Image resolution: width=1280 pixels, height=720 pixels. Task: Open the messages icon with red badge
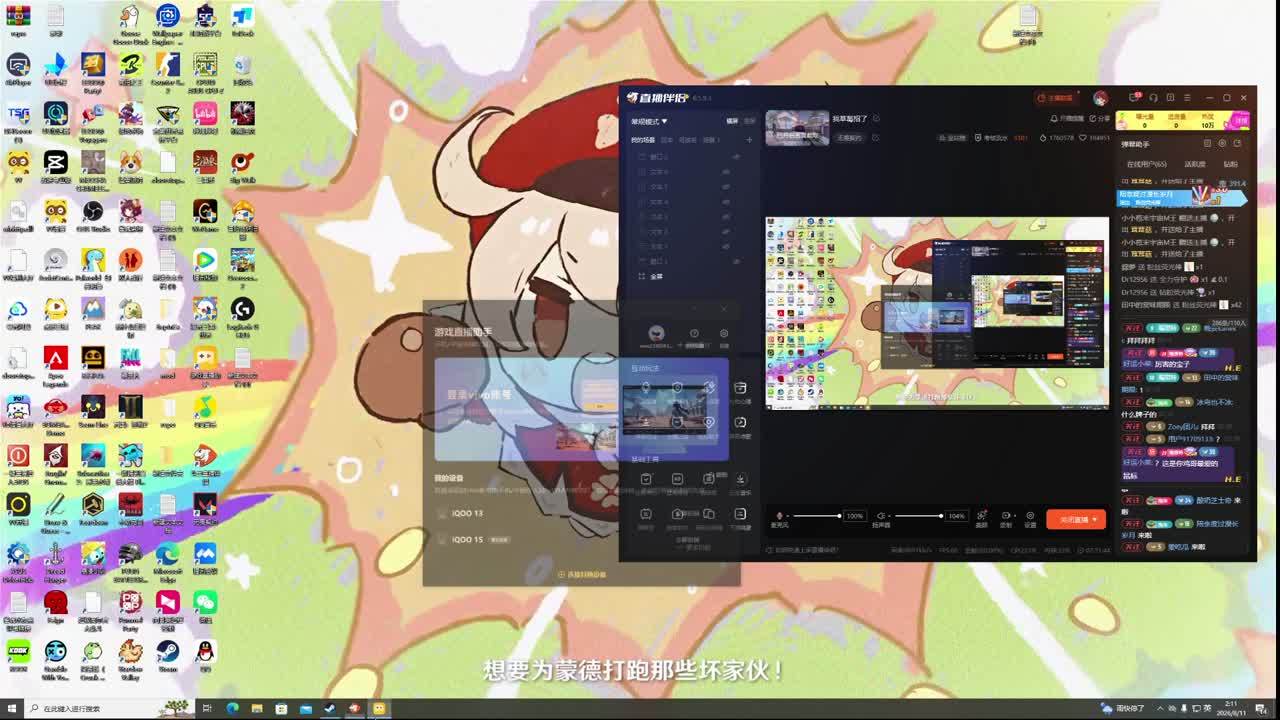(x=1135, y=98)
